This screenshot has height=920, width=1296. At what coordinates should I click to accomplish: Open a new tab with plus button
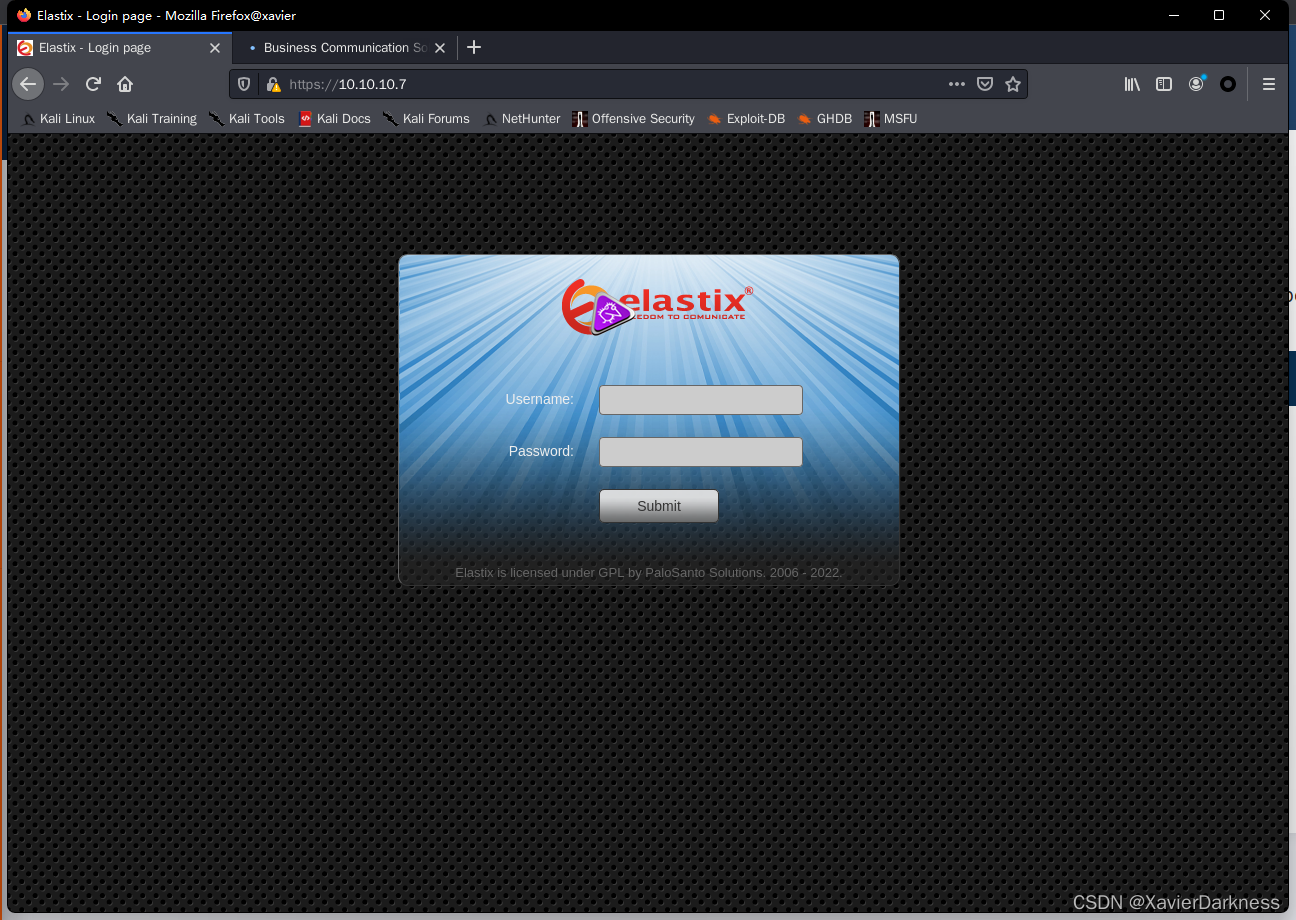474,47
